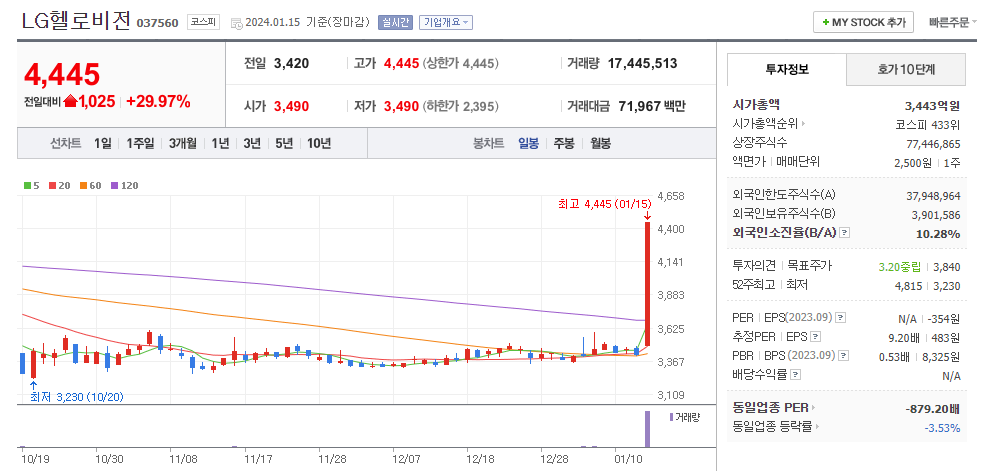Screen dimensions: 993x471
Task: Select the 5년 line chart period
Action: [x=284, y=143]
